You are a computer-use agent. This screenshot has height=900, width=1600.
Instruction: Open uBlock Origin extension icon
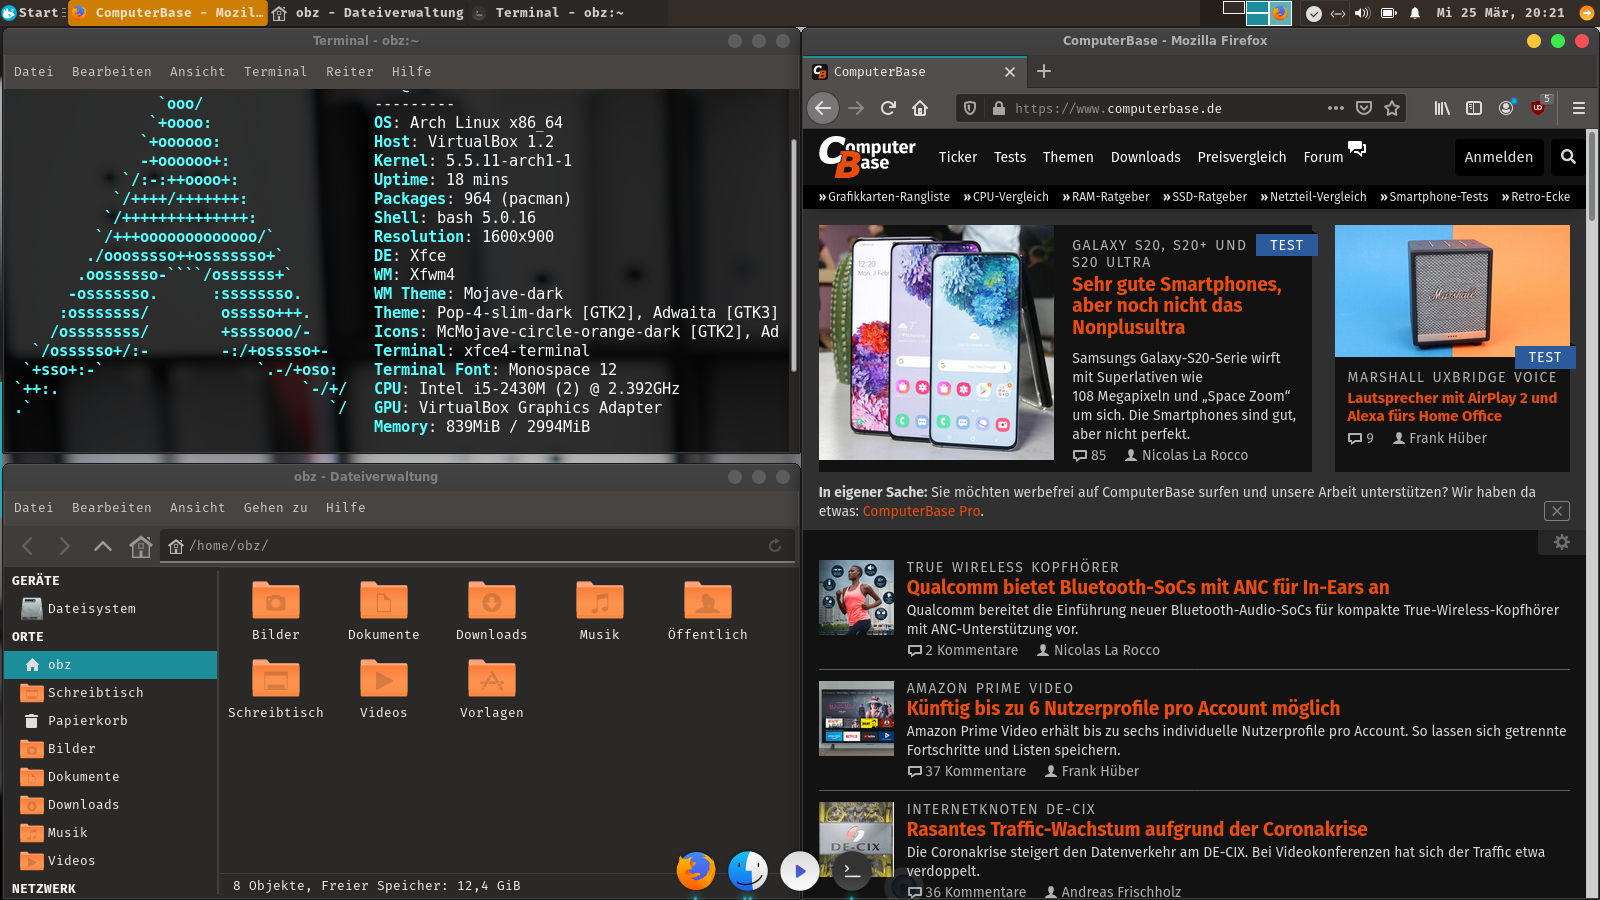click(x=1539, y=107)
